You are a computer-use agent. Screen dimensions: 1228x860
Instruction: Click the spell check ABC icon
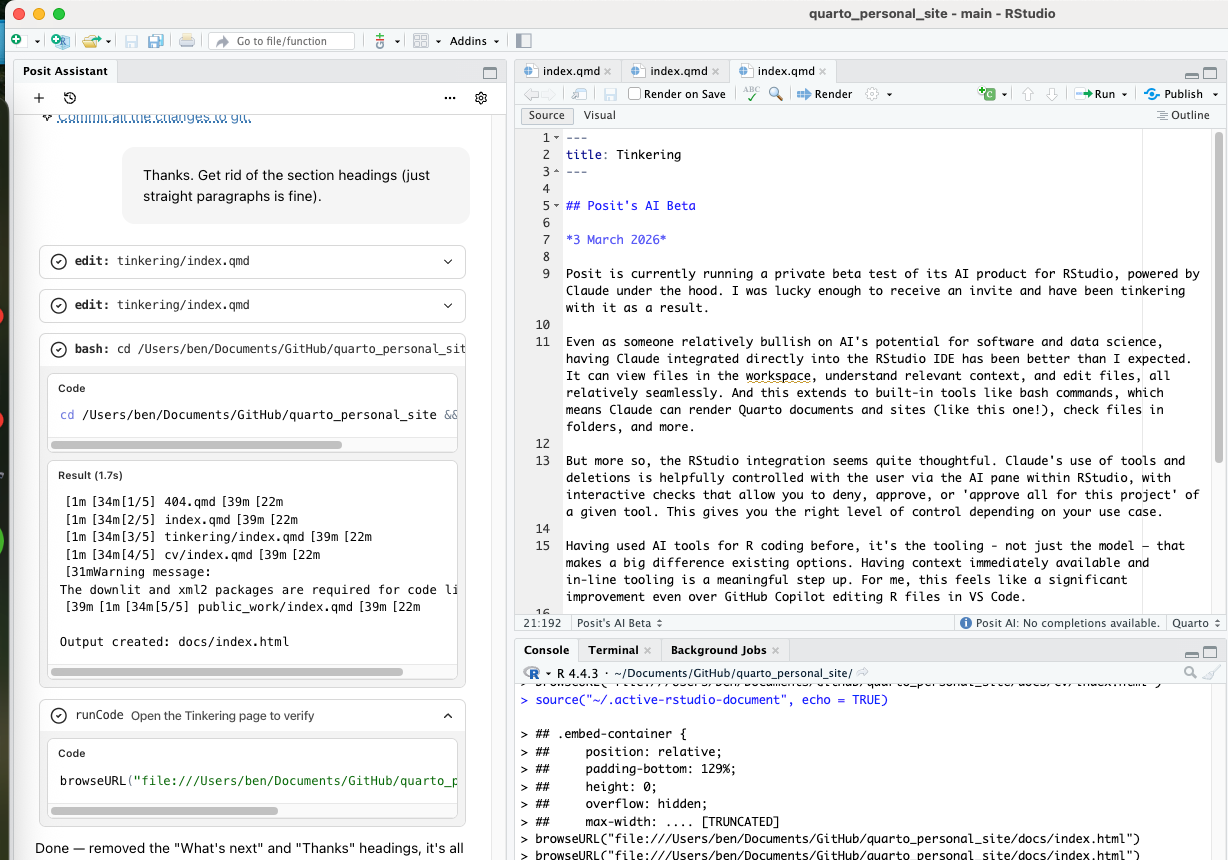751,93
